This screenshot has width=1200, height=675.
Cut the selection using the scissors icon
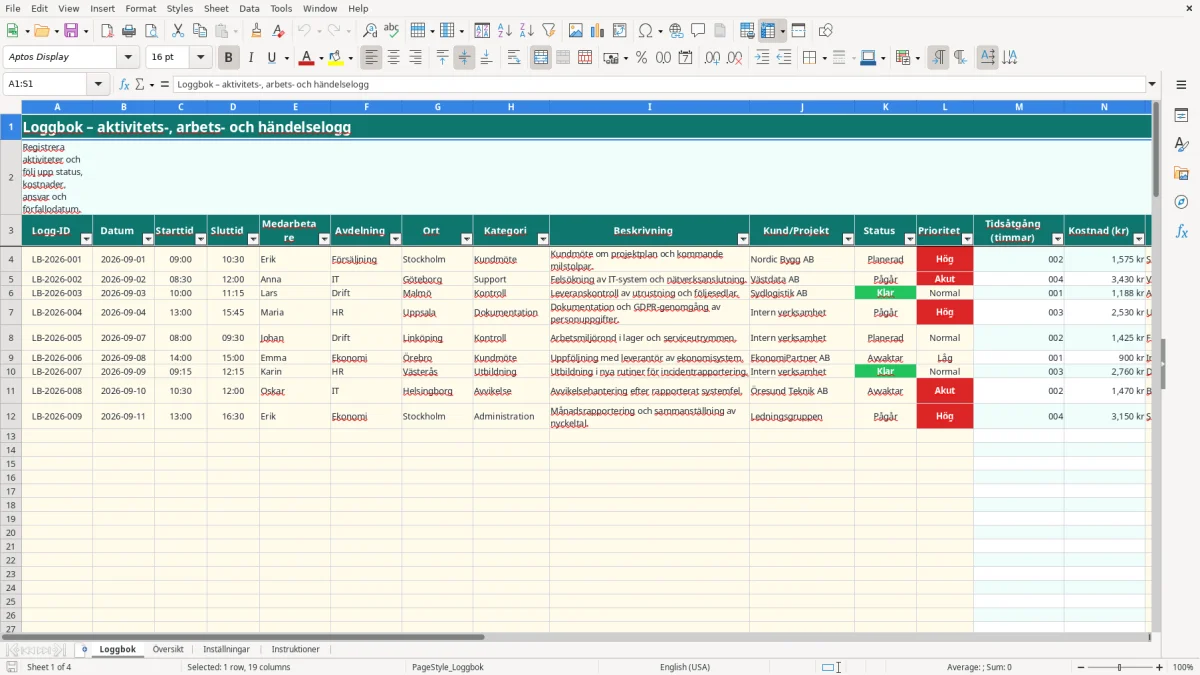click(x=178, y=31)
